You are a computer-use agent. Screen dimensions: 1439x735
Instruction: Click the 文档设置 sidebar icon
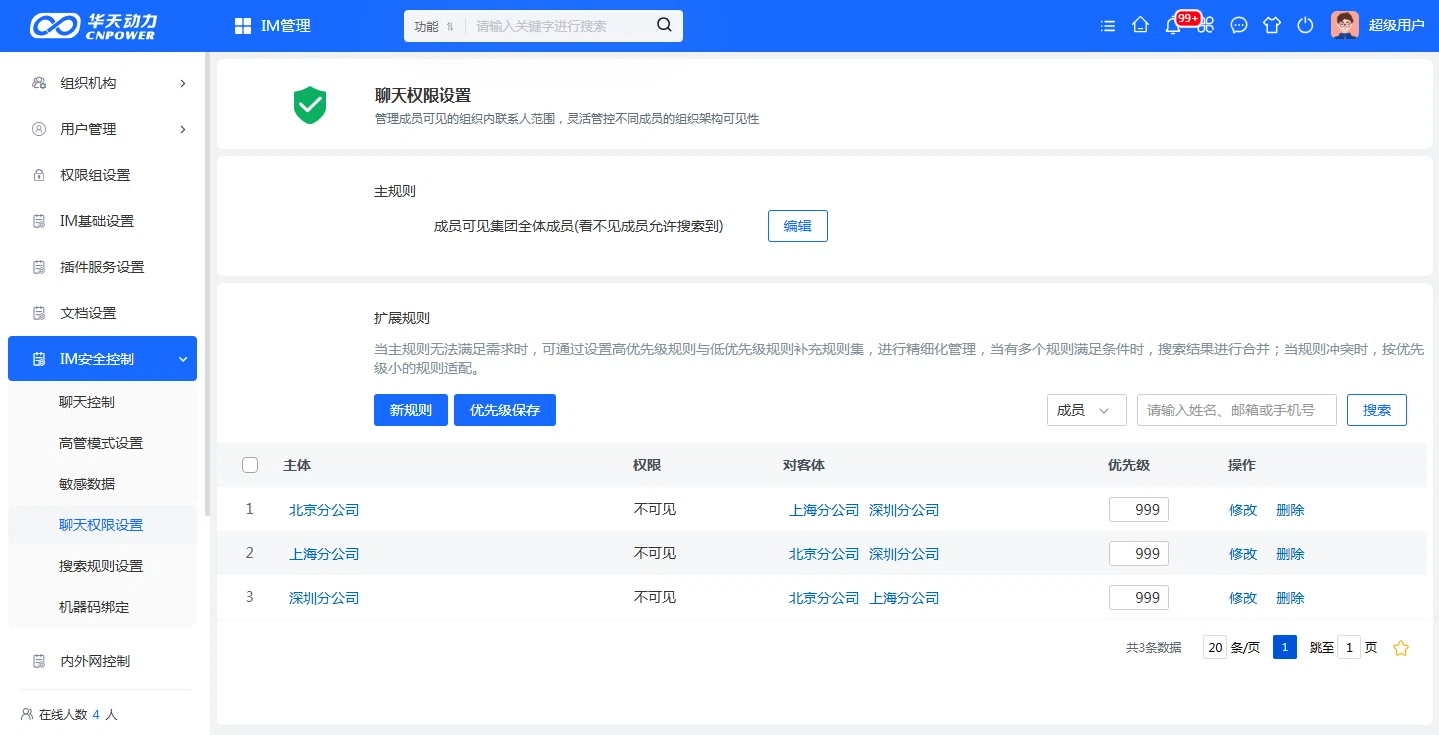(x=39, y=313)
